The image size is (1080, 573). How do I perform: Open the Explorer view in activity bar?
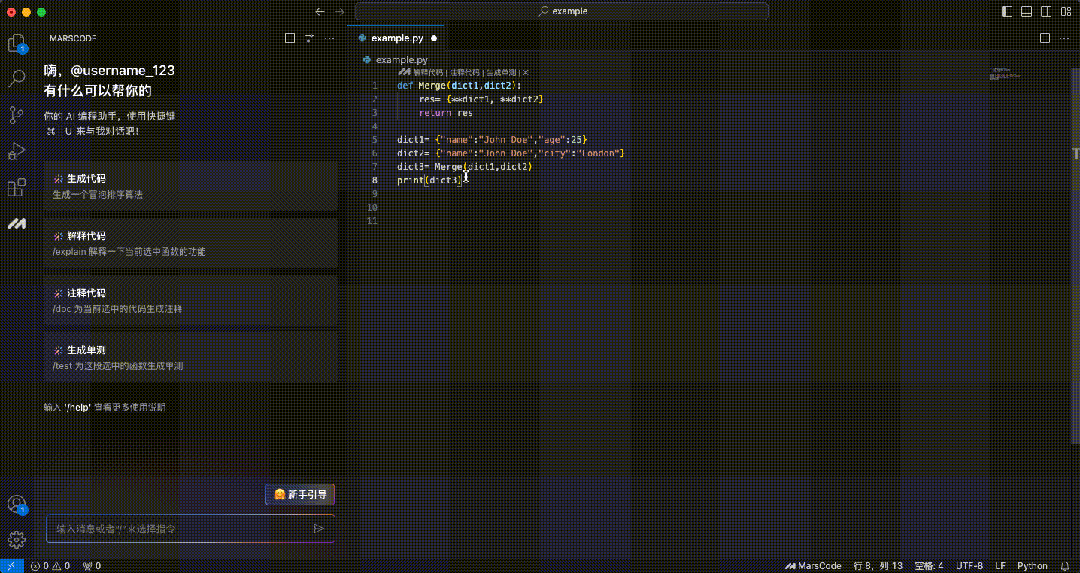point(16,43)
